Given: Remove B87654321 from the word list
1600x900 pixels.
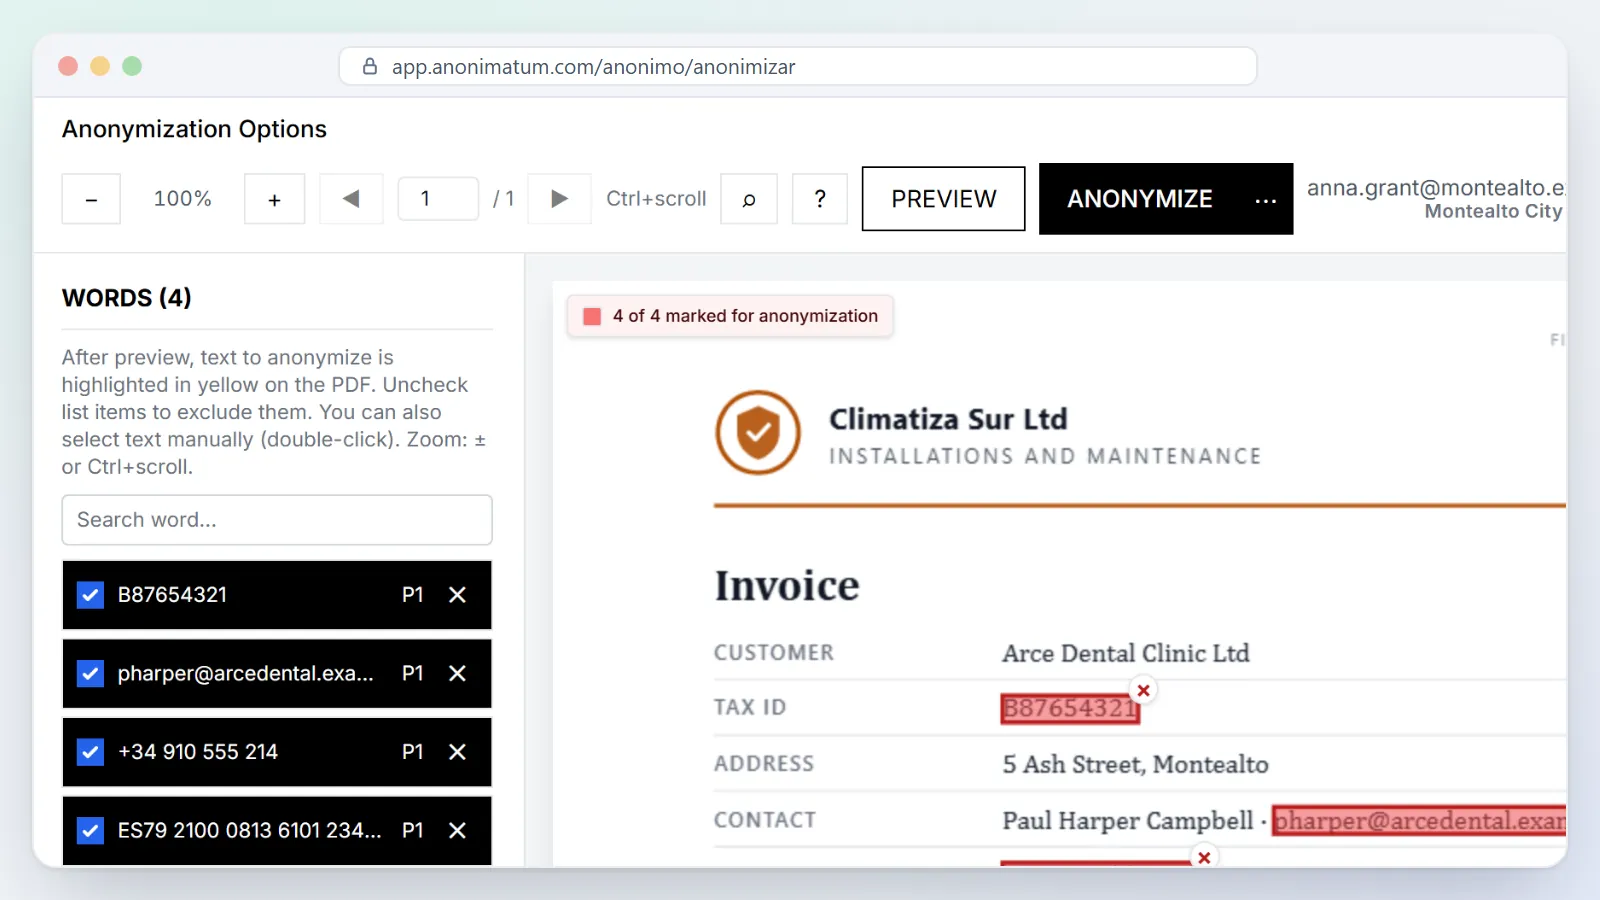Looking at the screenshot, I should pyautogui.click(x=457, y=595).
